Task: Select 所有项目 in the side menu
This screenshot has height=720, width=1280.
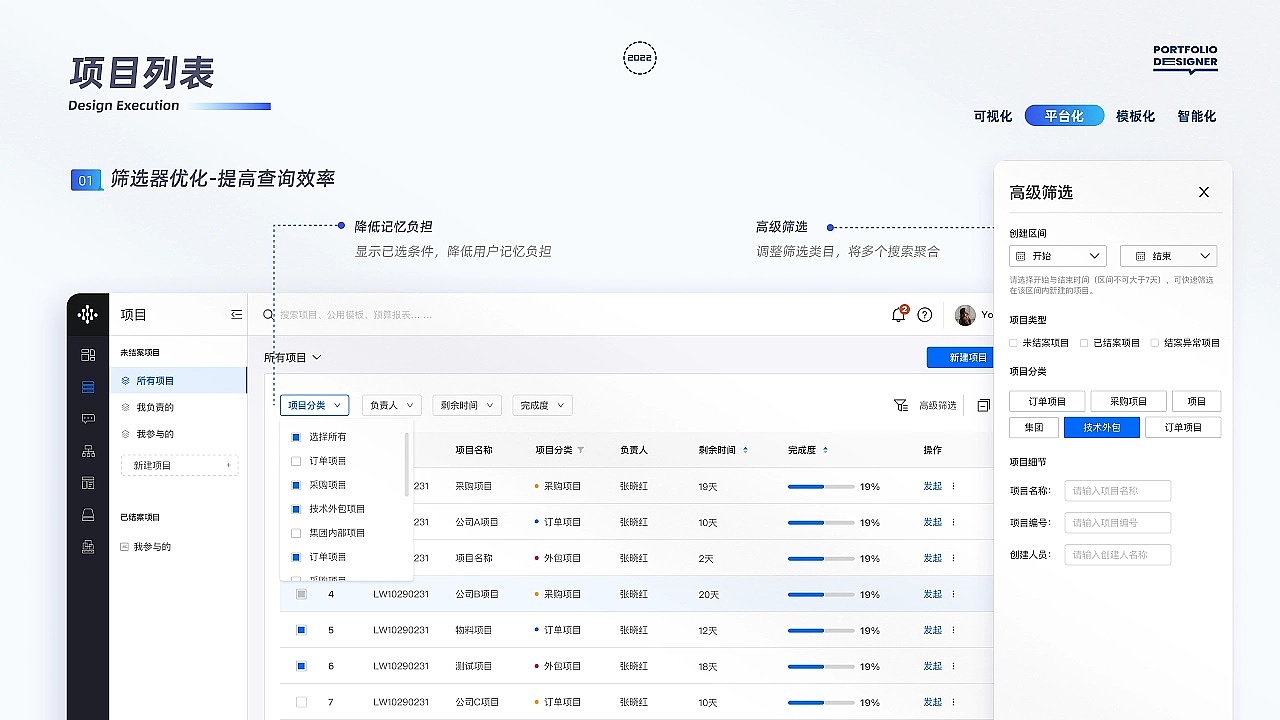Action: tap(178, 380)
